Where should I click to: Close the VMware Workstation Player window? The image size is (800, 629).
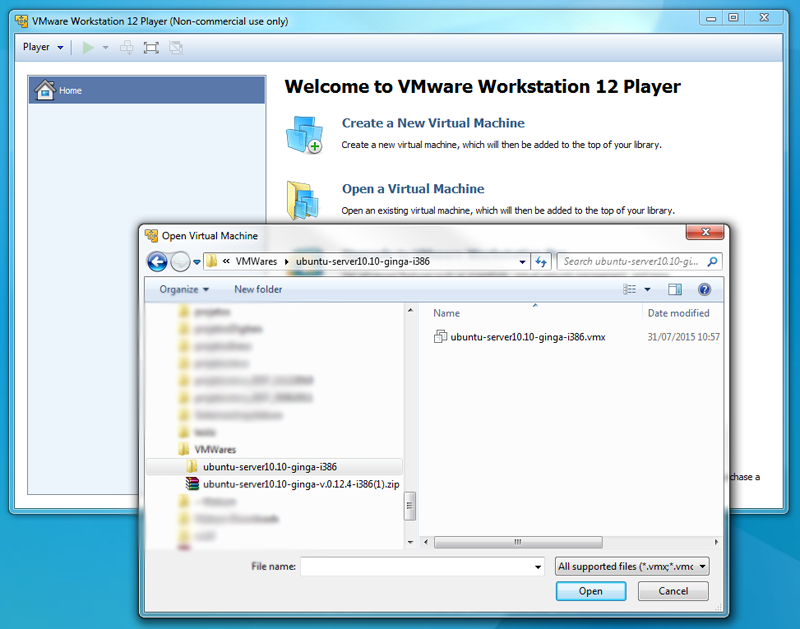[764, 18]
